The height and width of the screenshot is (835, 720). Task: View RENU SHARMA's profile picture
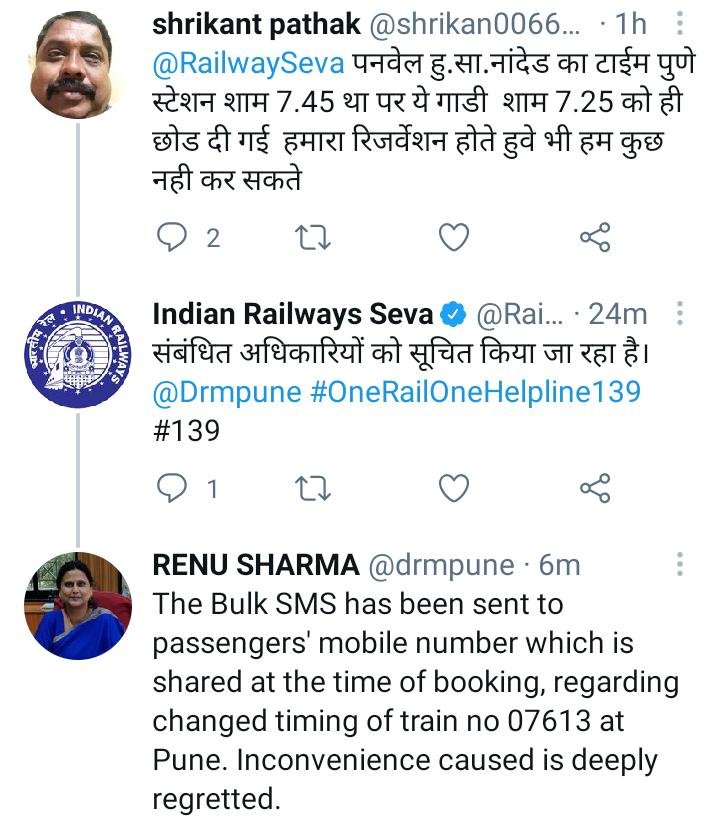[x=75, y=606]
